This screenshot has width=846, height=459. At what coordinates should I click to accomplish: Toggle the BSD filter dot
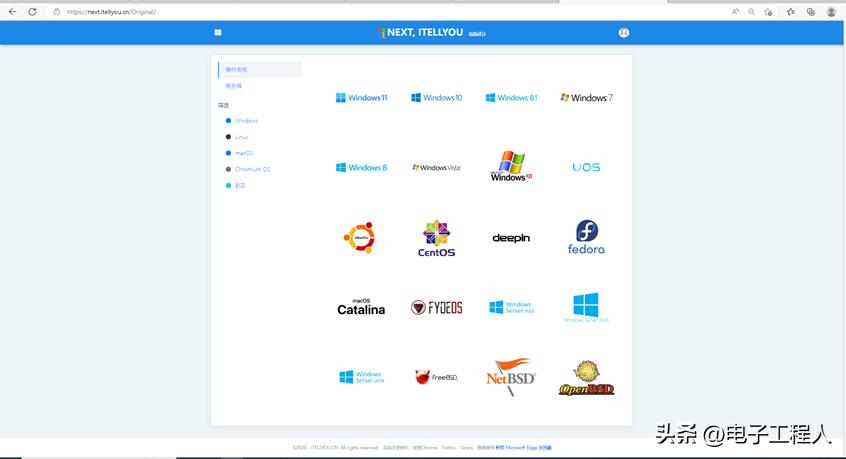[228, 186]
